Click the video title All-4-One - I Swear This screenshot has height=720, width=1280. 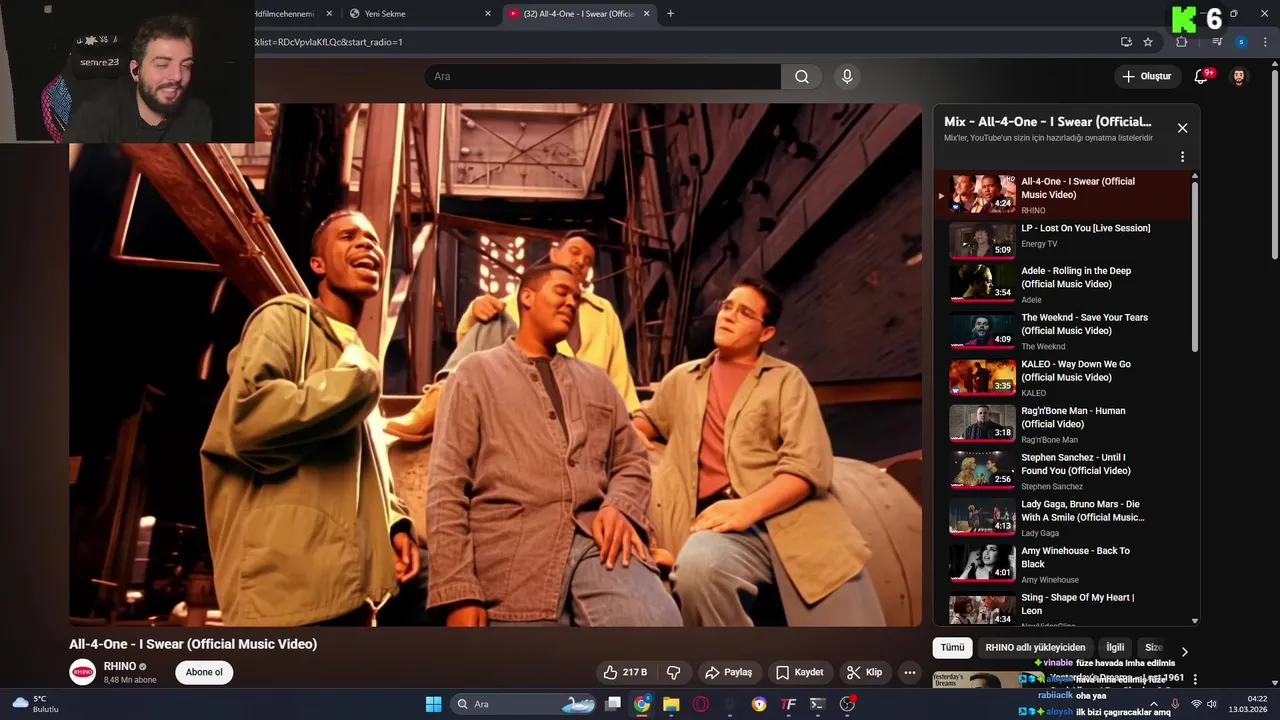click(x=193, y=644)
